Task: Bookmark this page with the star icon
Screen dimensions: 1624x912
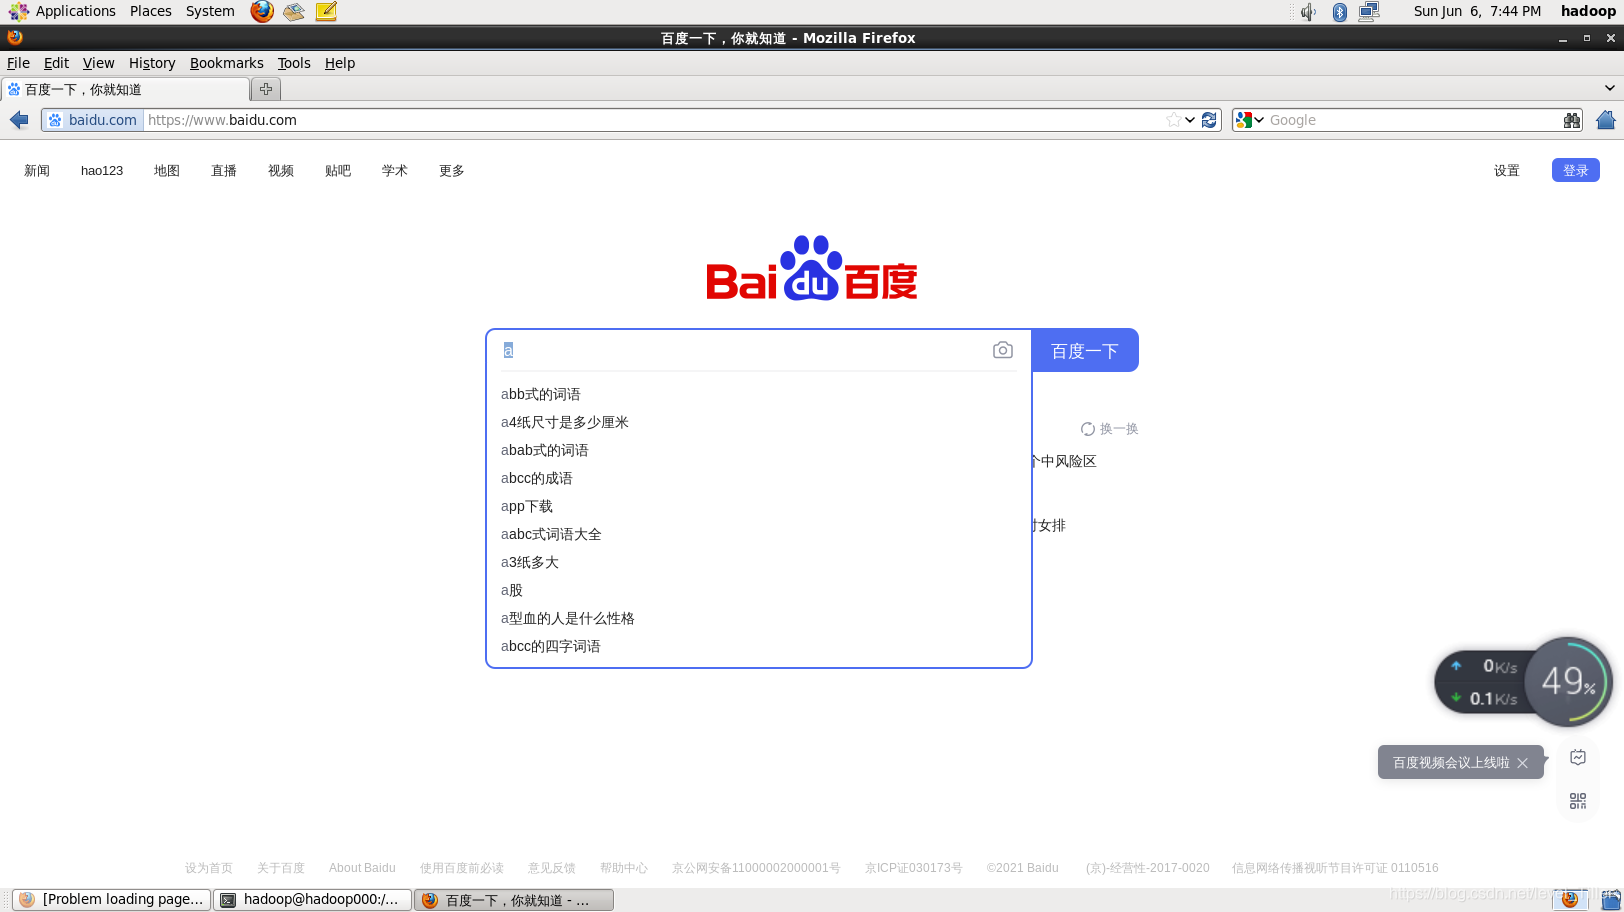Action: pyautogui.click(x=1173, y=120)
